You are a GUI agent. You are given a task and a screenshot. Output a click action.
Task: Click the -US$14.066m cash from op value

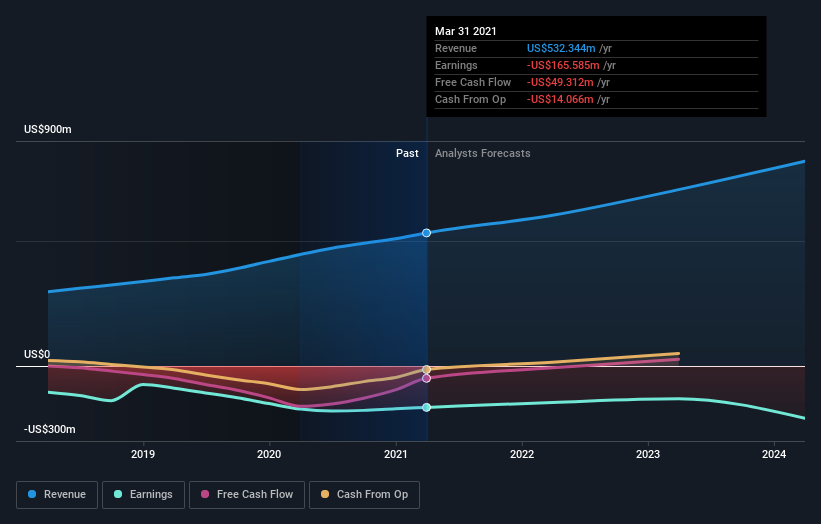(x=560, y=99)
